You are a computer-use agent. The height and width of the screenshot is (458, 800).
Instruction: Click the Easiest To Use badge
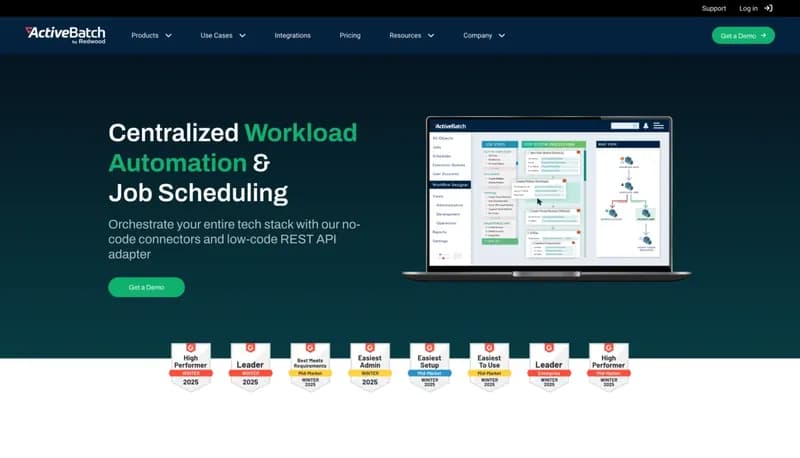(x=489, y=367)
